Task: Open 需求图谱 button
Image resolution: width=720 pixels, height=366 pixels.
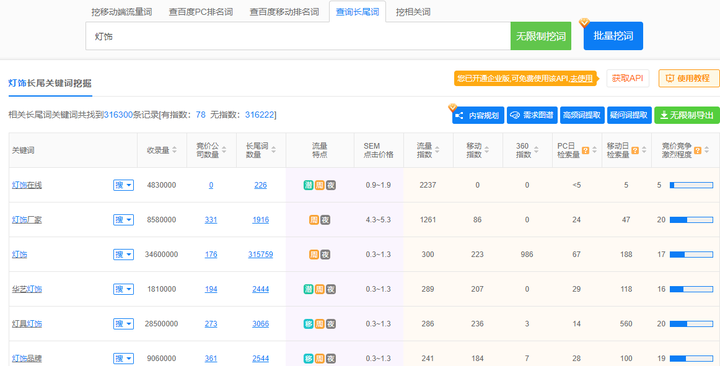Action: point(531,115)
